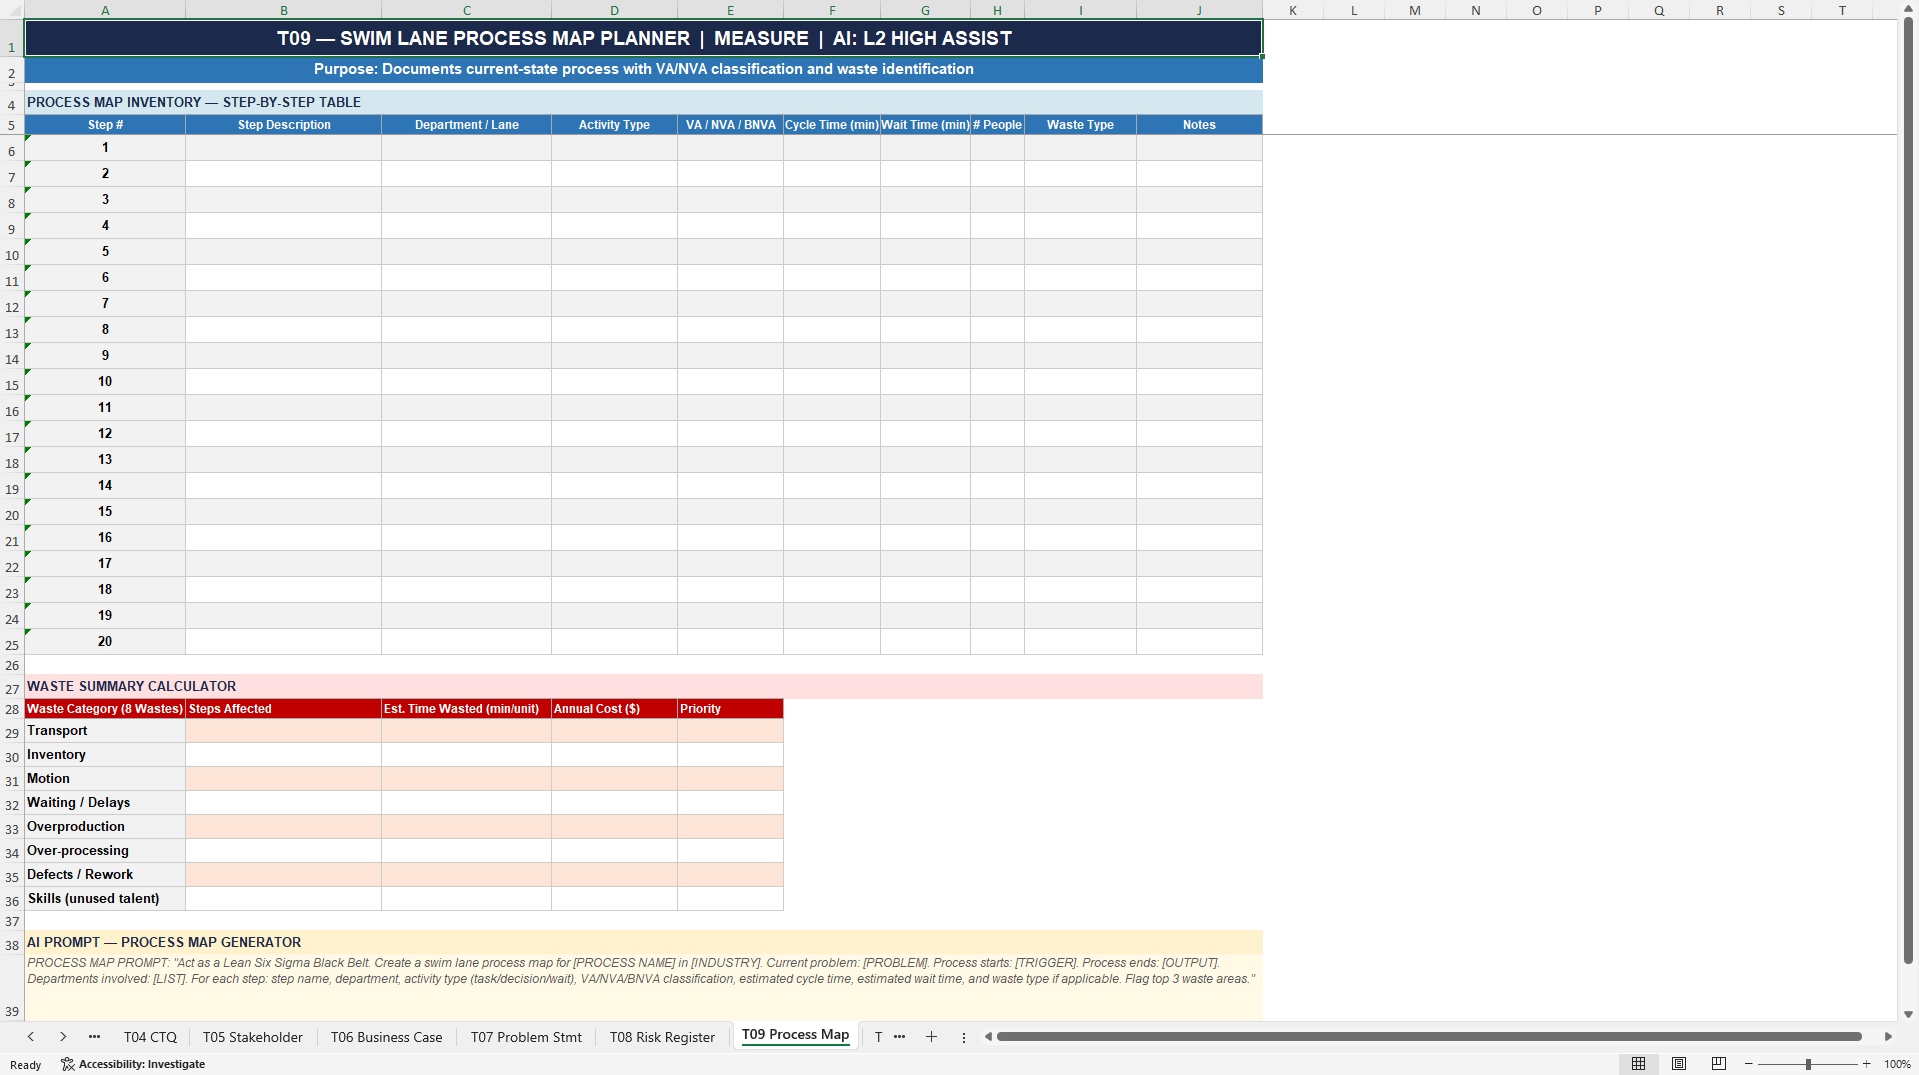Click the Priority header cell
Viewport: 1919px width, 1075px height.
[730, 709]
